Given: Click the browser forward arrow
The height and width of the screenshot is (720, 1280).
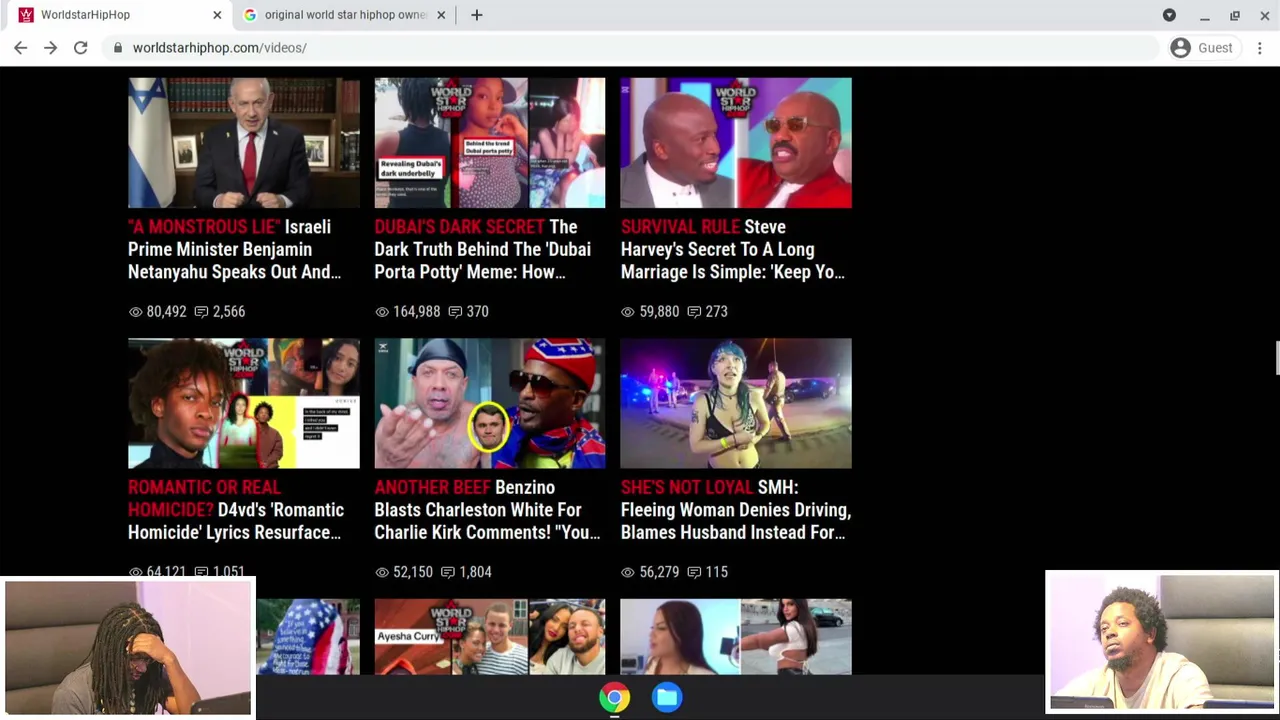Looking at the screenshot, I should point(51,47).
